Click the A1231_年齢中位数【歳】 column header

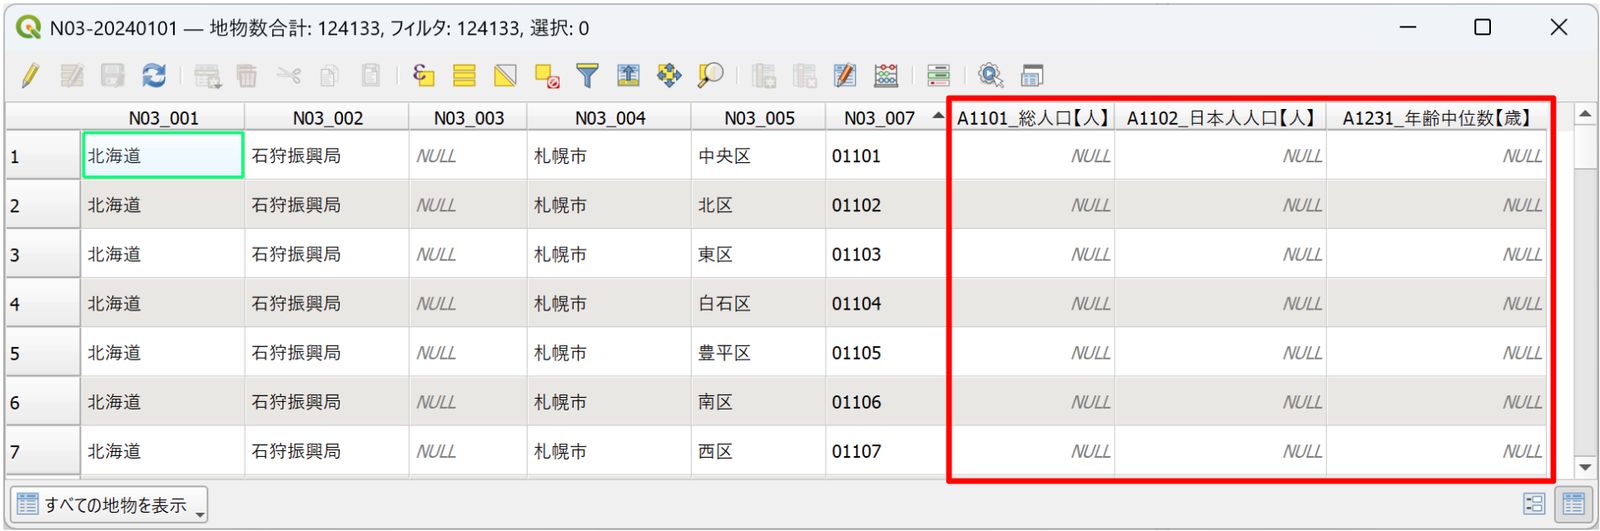tap(1437, 117)
